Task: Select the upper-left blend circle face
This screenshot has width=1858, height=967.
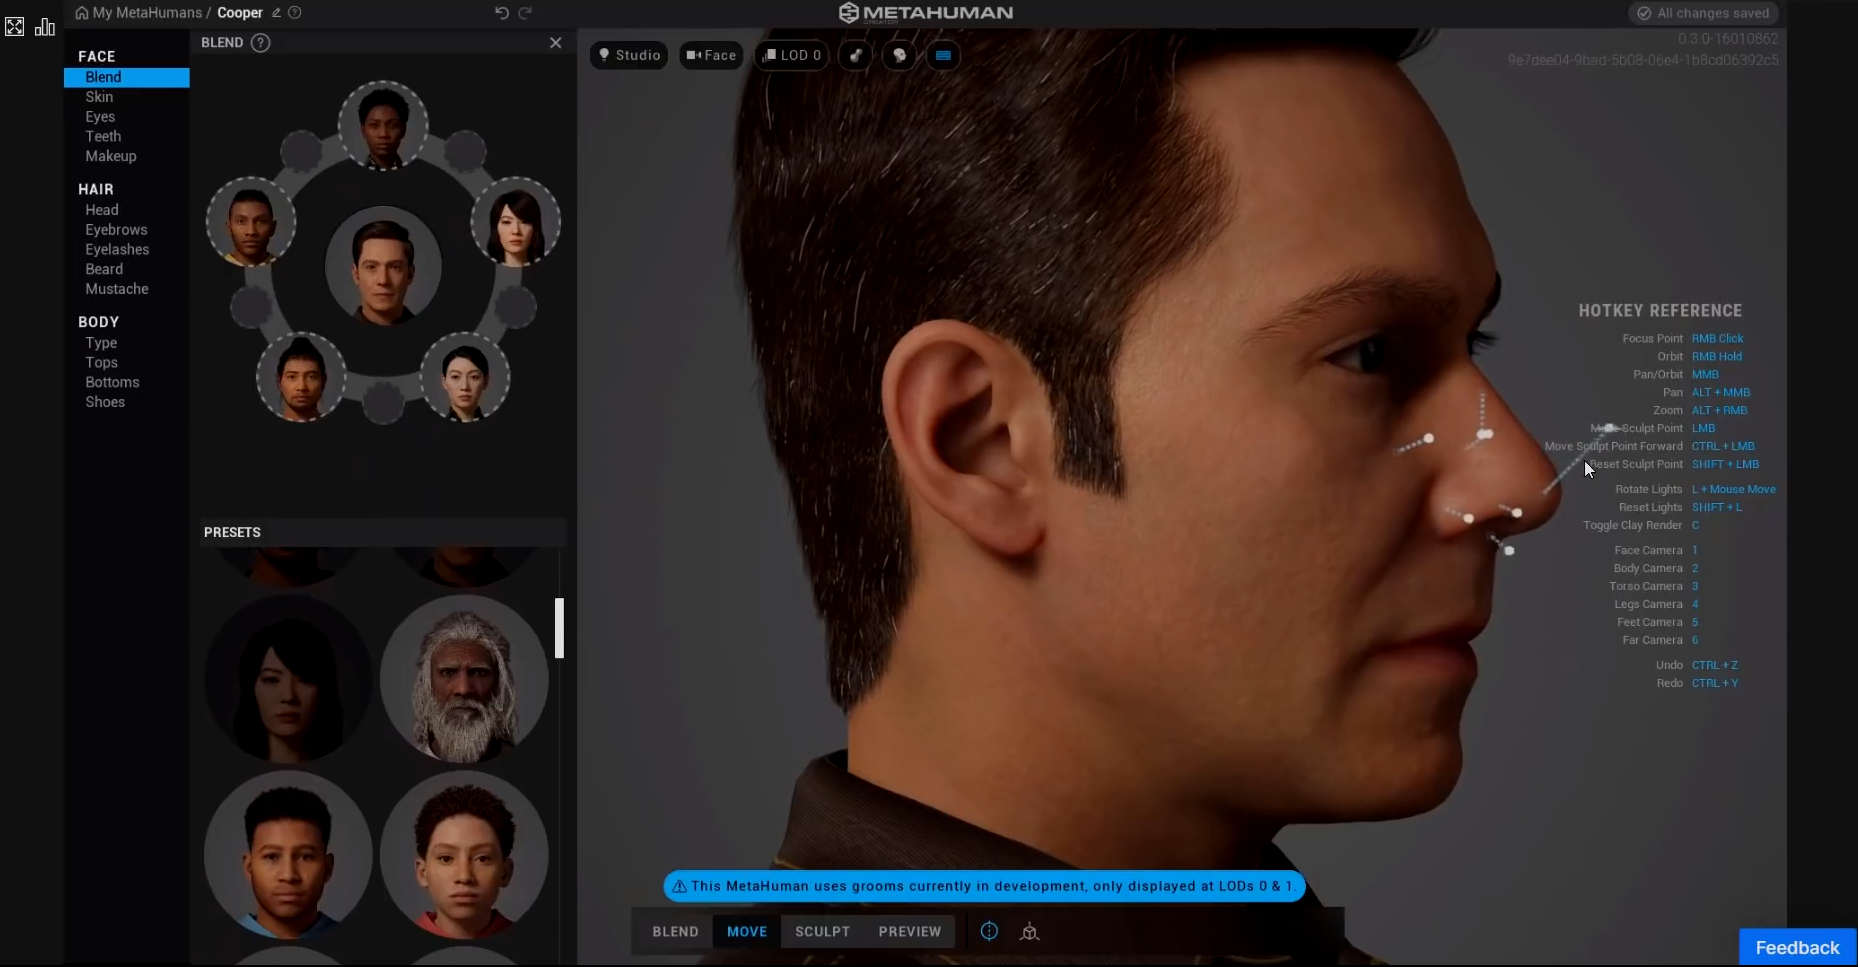Action: [251, 221]
